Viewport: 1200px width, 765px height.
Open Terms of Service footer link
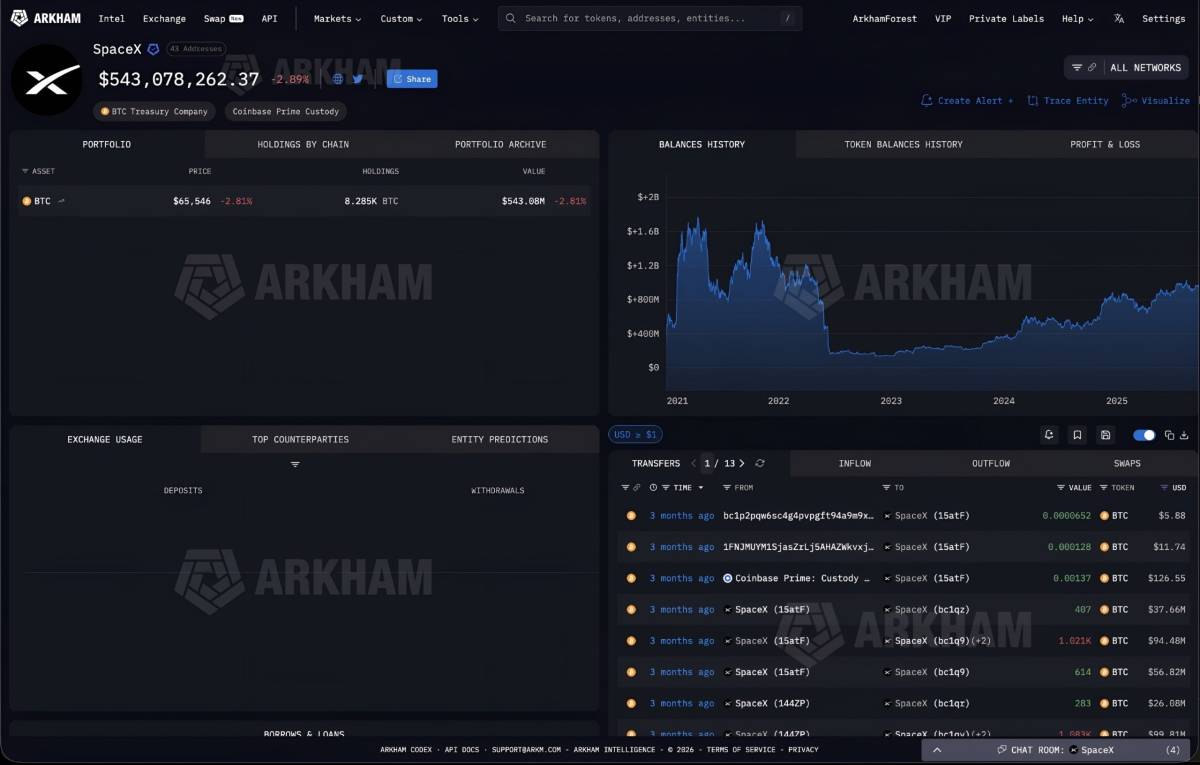tap(741, 750)
